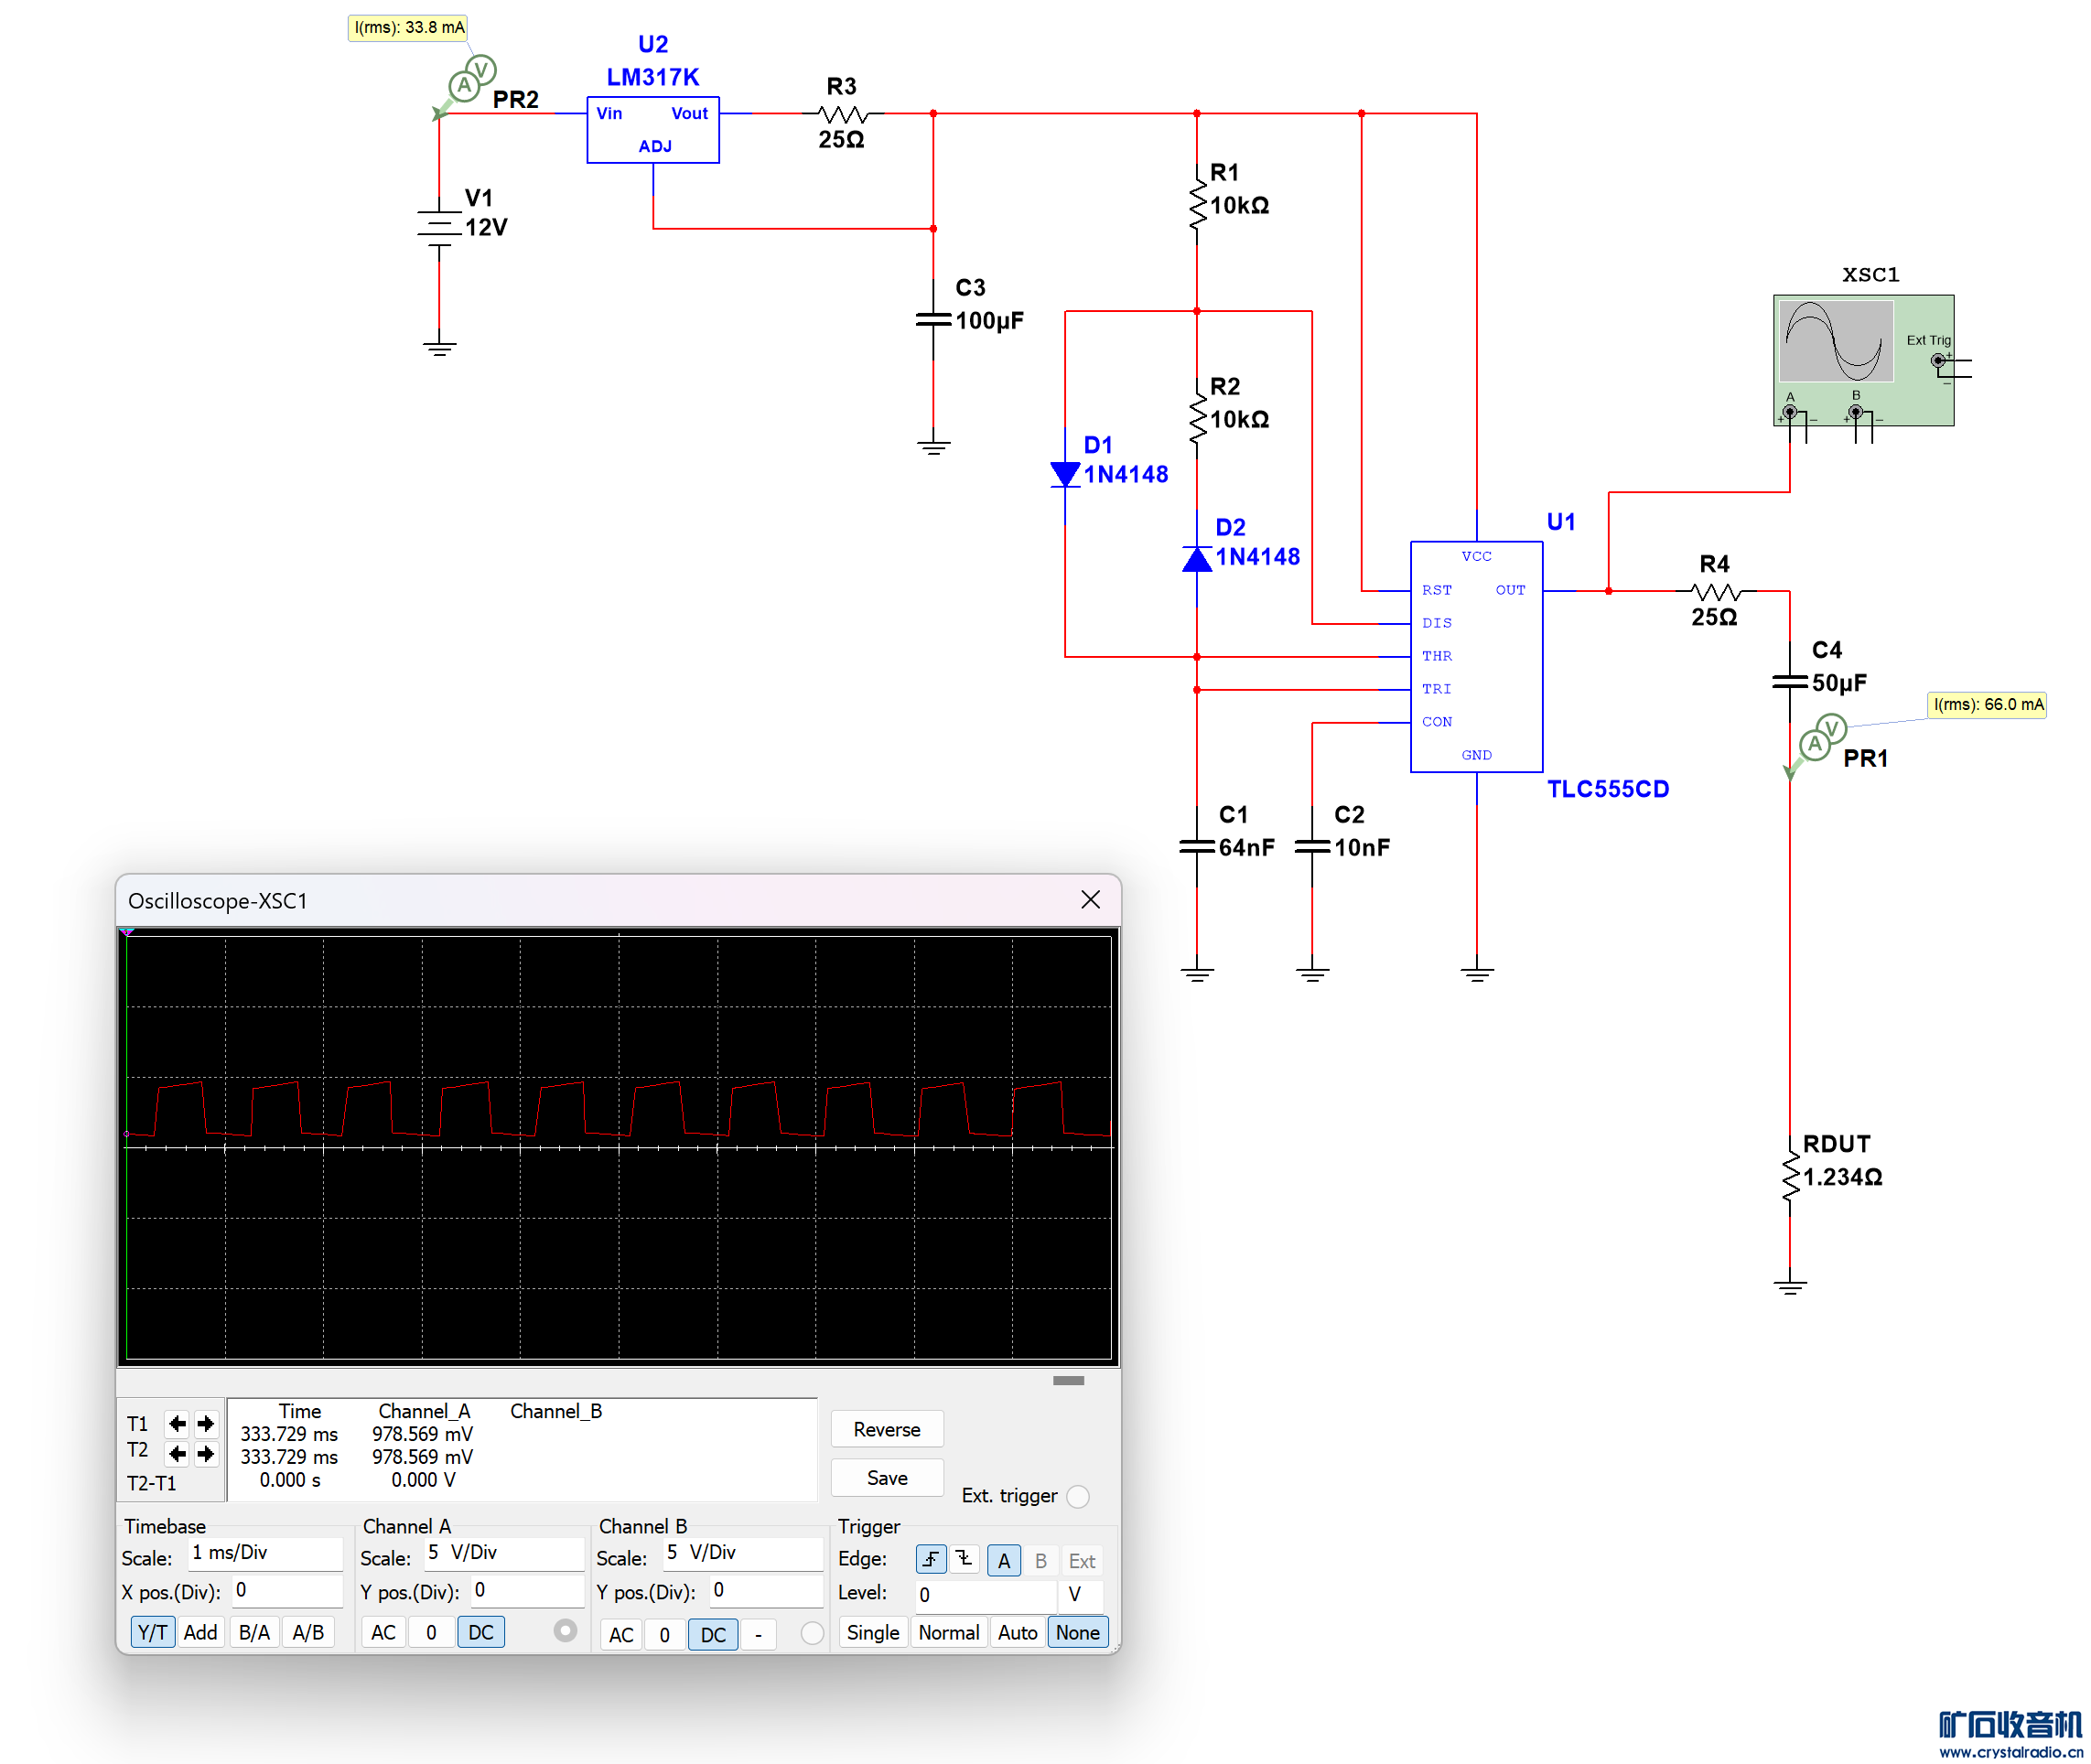The height and width of the screenshot is (1764, 2091).
Task: Set trigger mode to None
Action: click(x=1077, y=1632)
